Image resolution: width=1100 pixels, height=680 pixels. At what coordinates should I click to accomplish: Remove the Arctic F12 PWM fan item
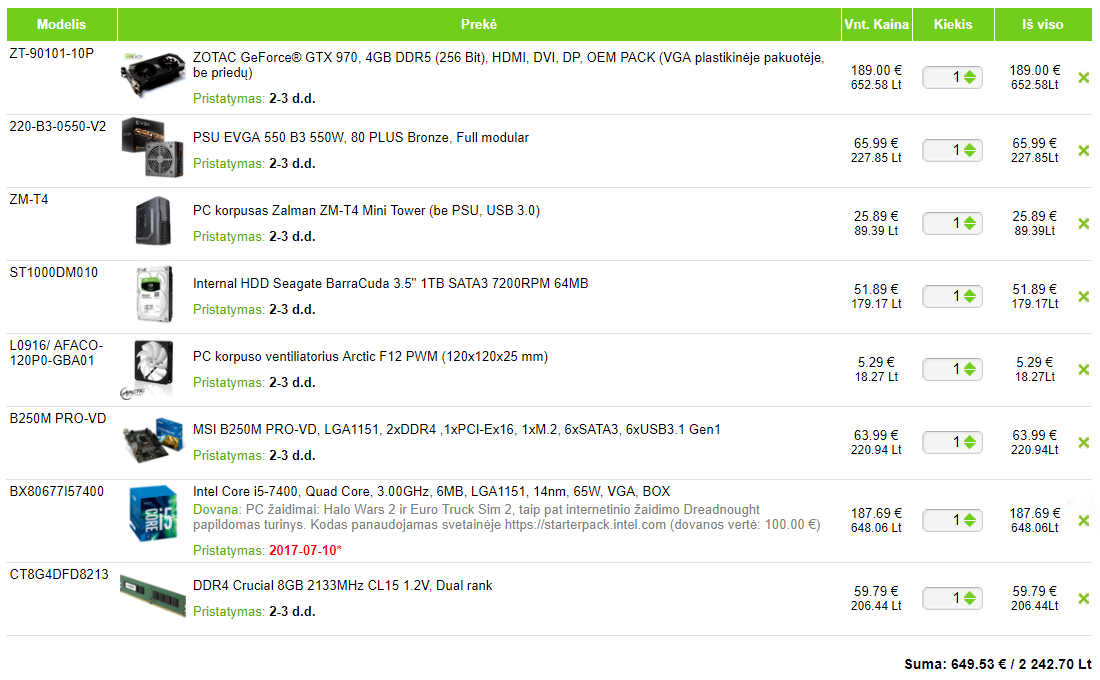[x=1084, y=369]
